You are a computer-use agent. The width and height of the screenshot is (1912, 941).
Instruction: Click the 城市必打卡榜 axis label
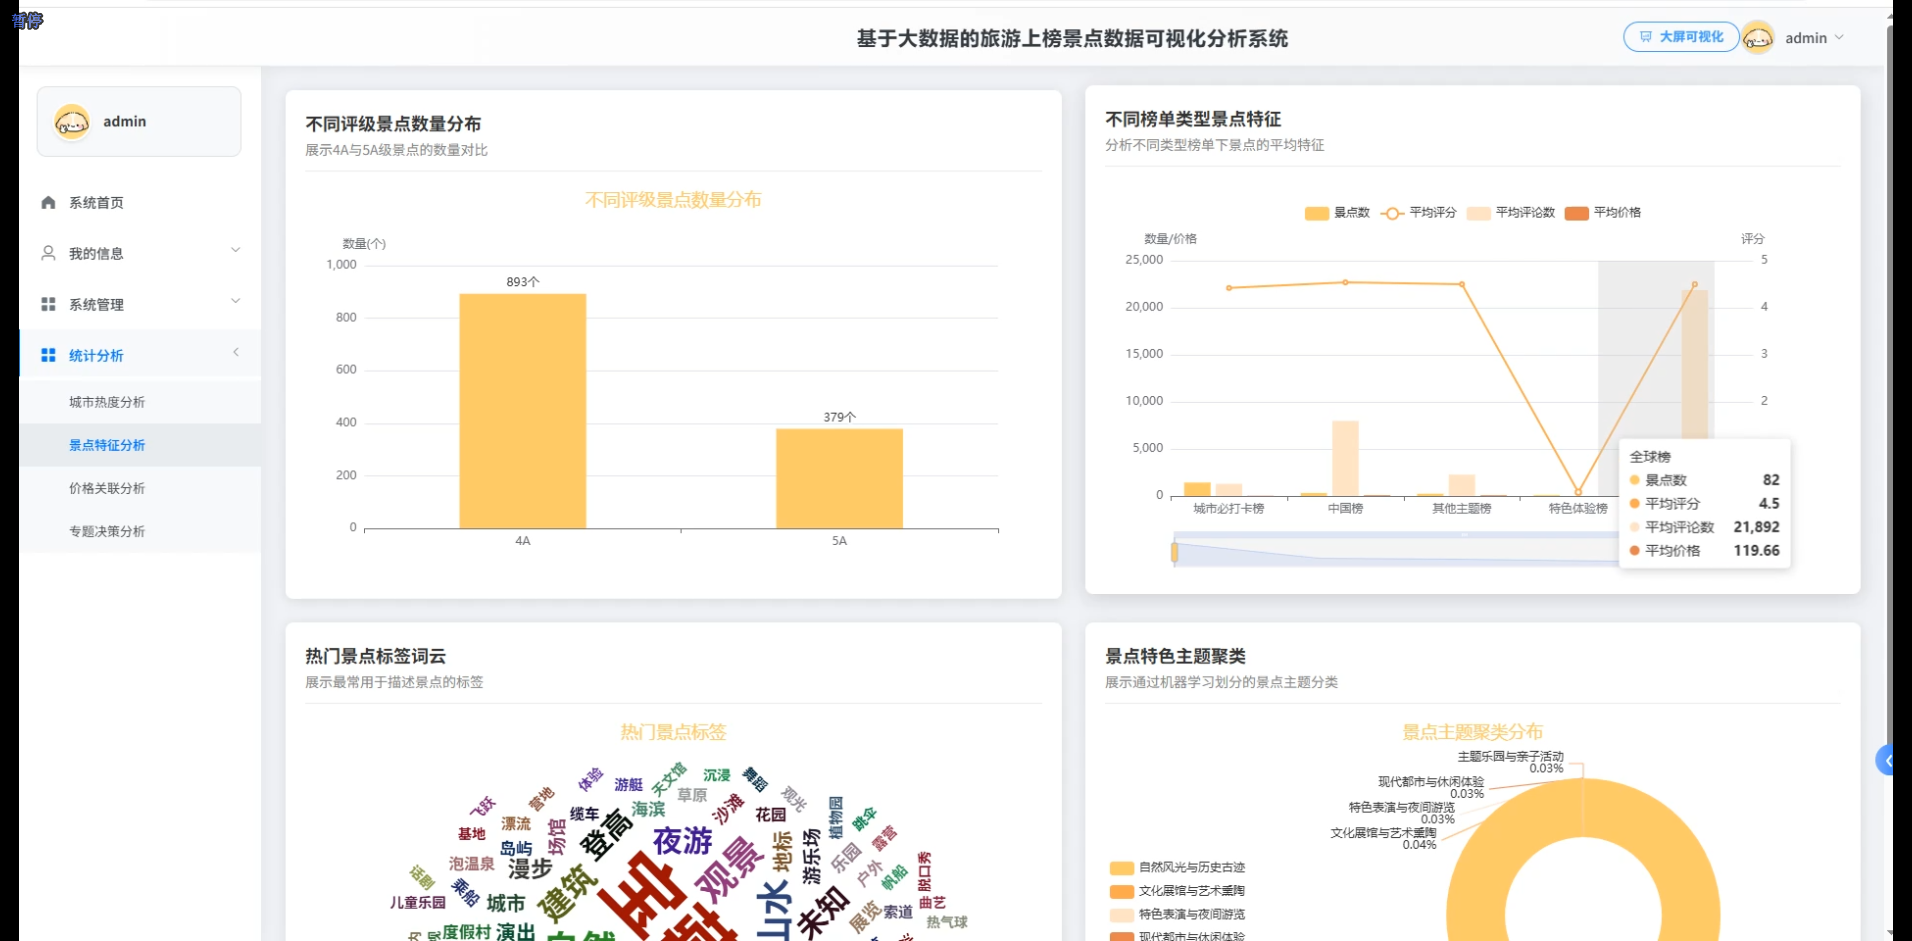pos(1228,509)
